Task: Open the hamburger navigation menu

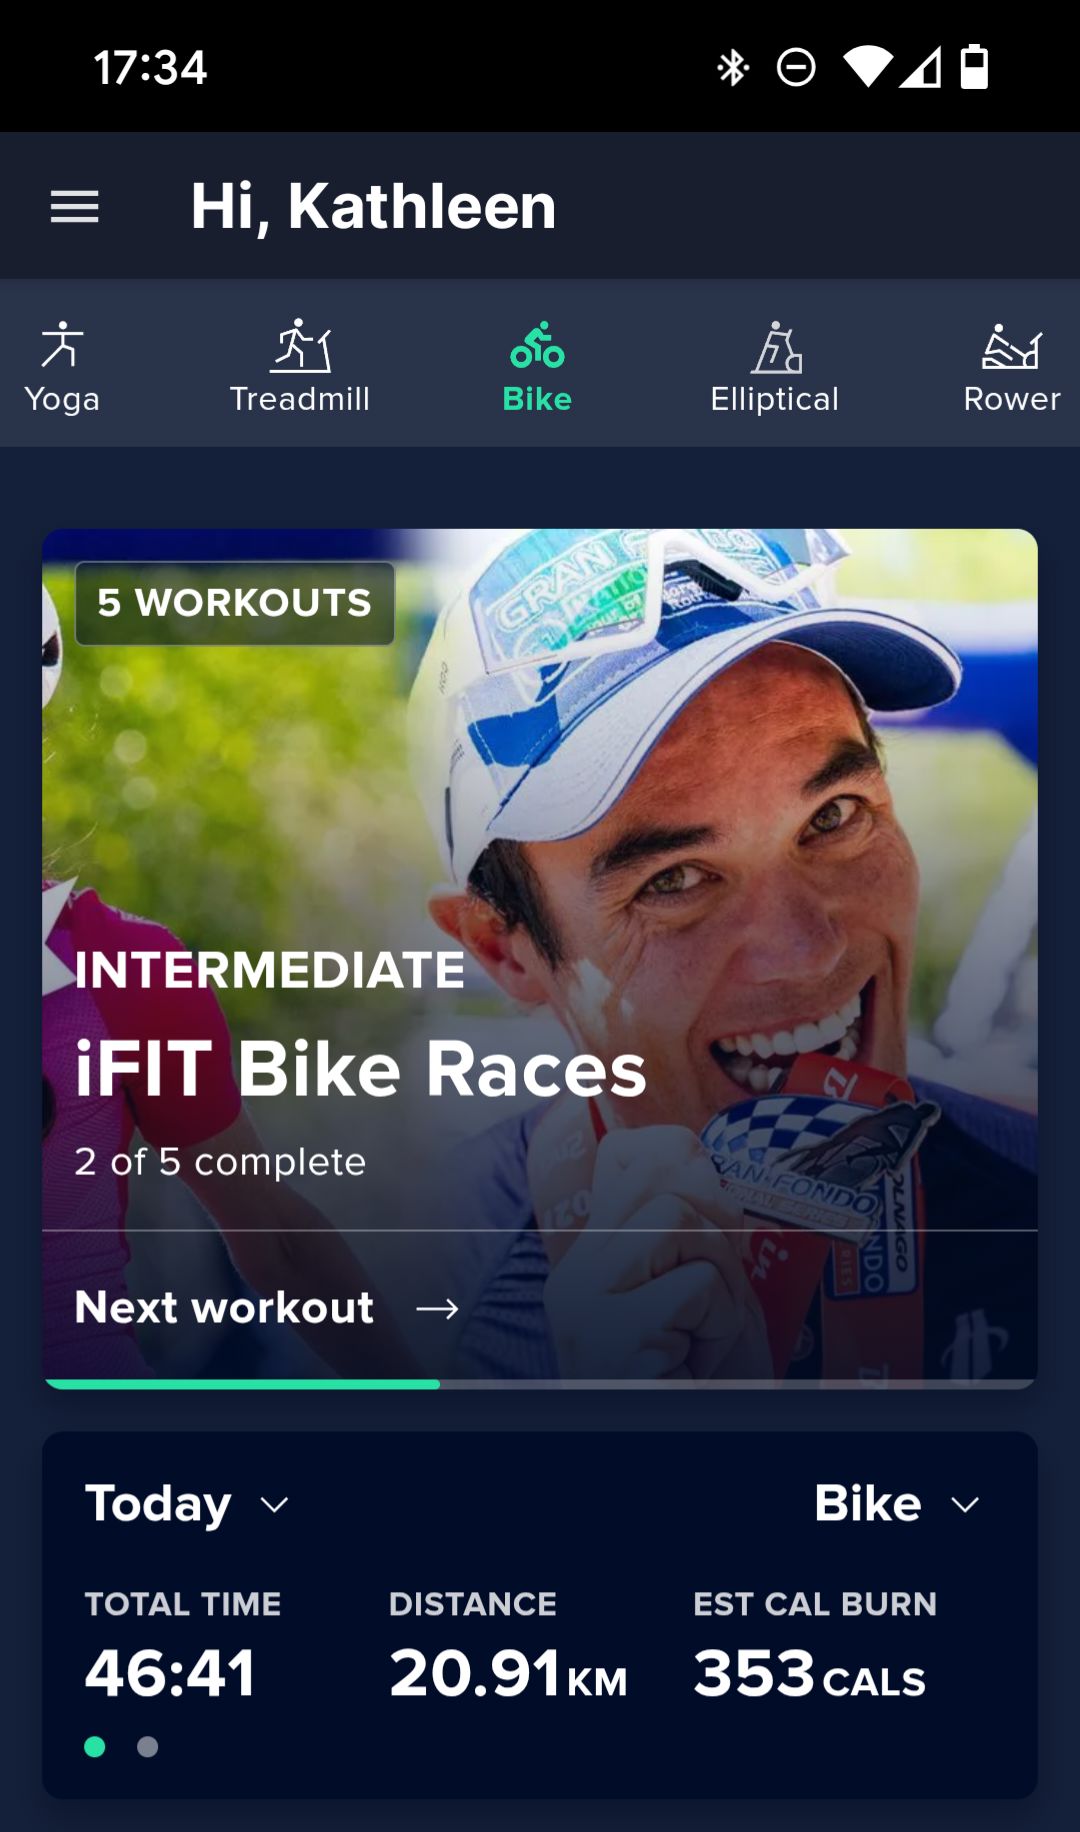Action: click(75, 207)
